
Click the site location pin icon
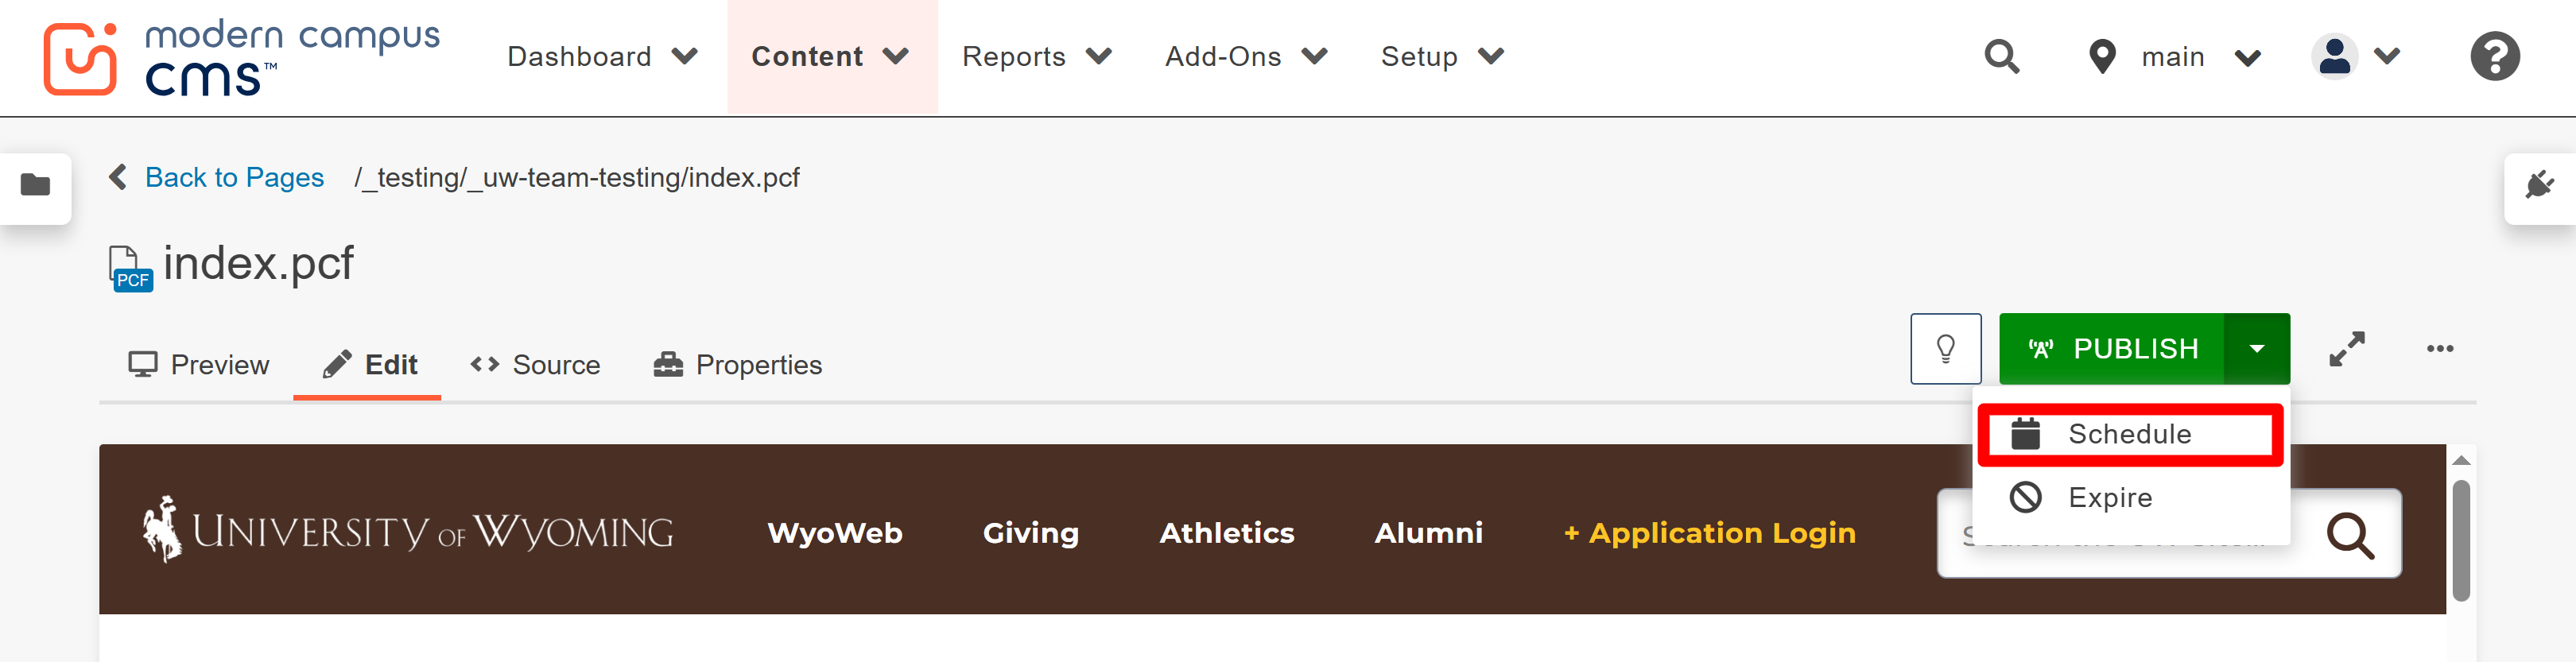(x=2101, y=57)
